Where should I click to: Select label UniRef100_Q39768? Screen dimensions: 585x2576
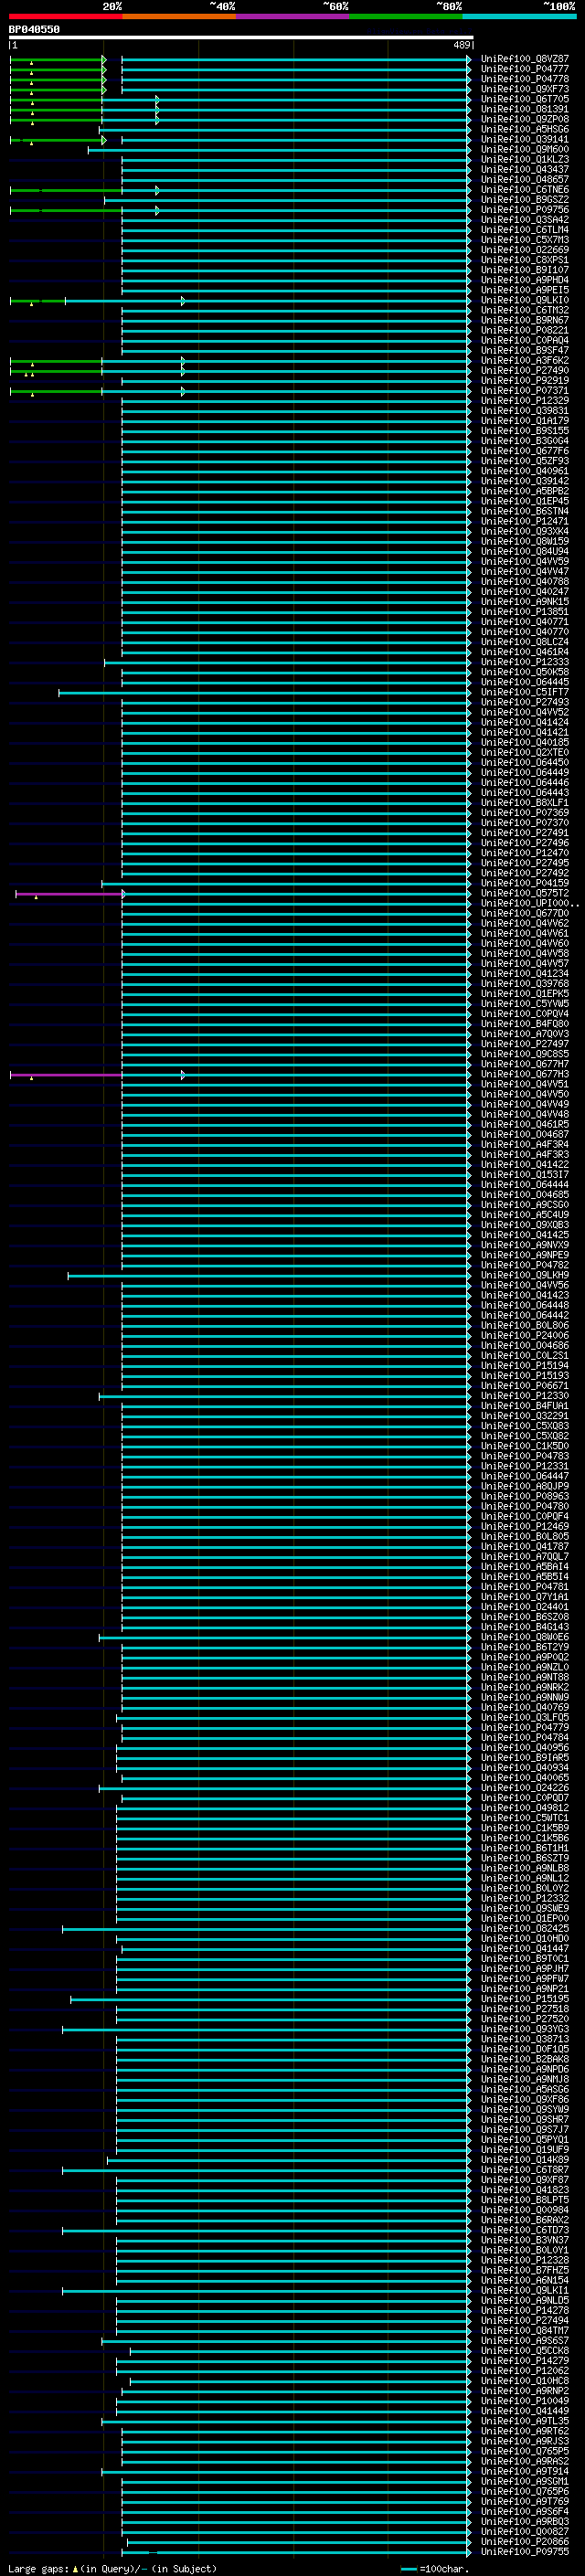(x=524, y=984)
